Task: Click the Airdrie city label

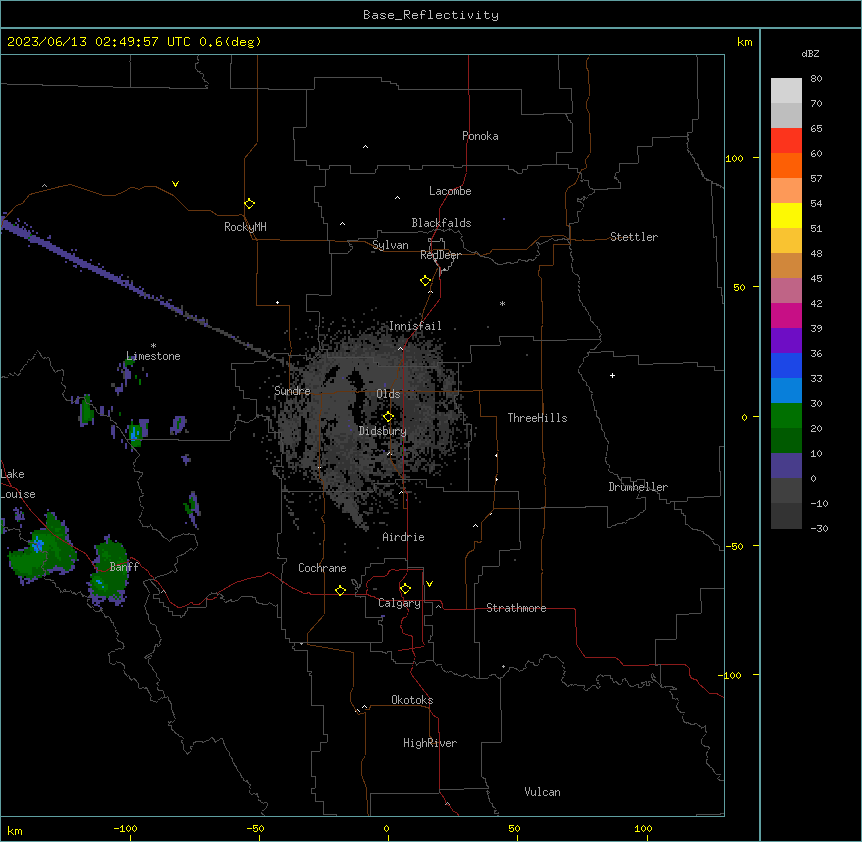Action: click(x=404, y=537)
